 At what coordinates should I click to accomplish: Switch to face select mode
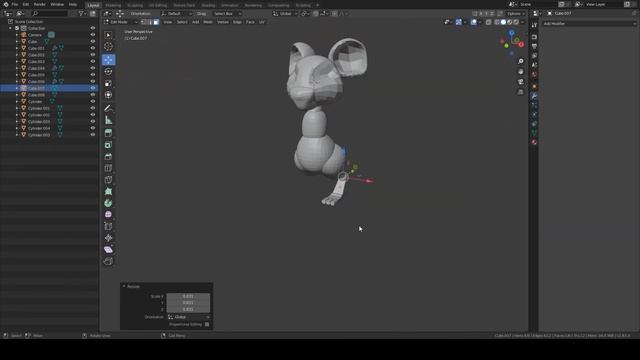tap(156, 22)
